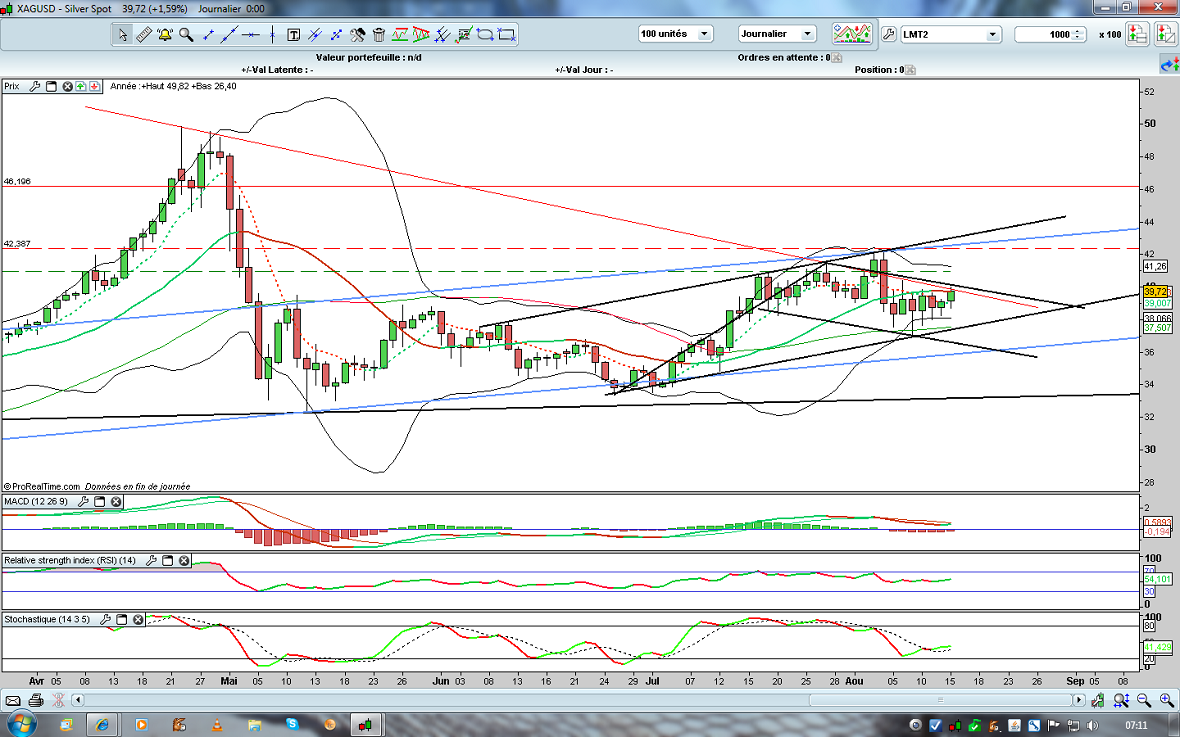Toggle maximize on the MACD panel
Image resolution: width=1180 pixels, height=737 pixels.
pos(98,501)
